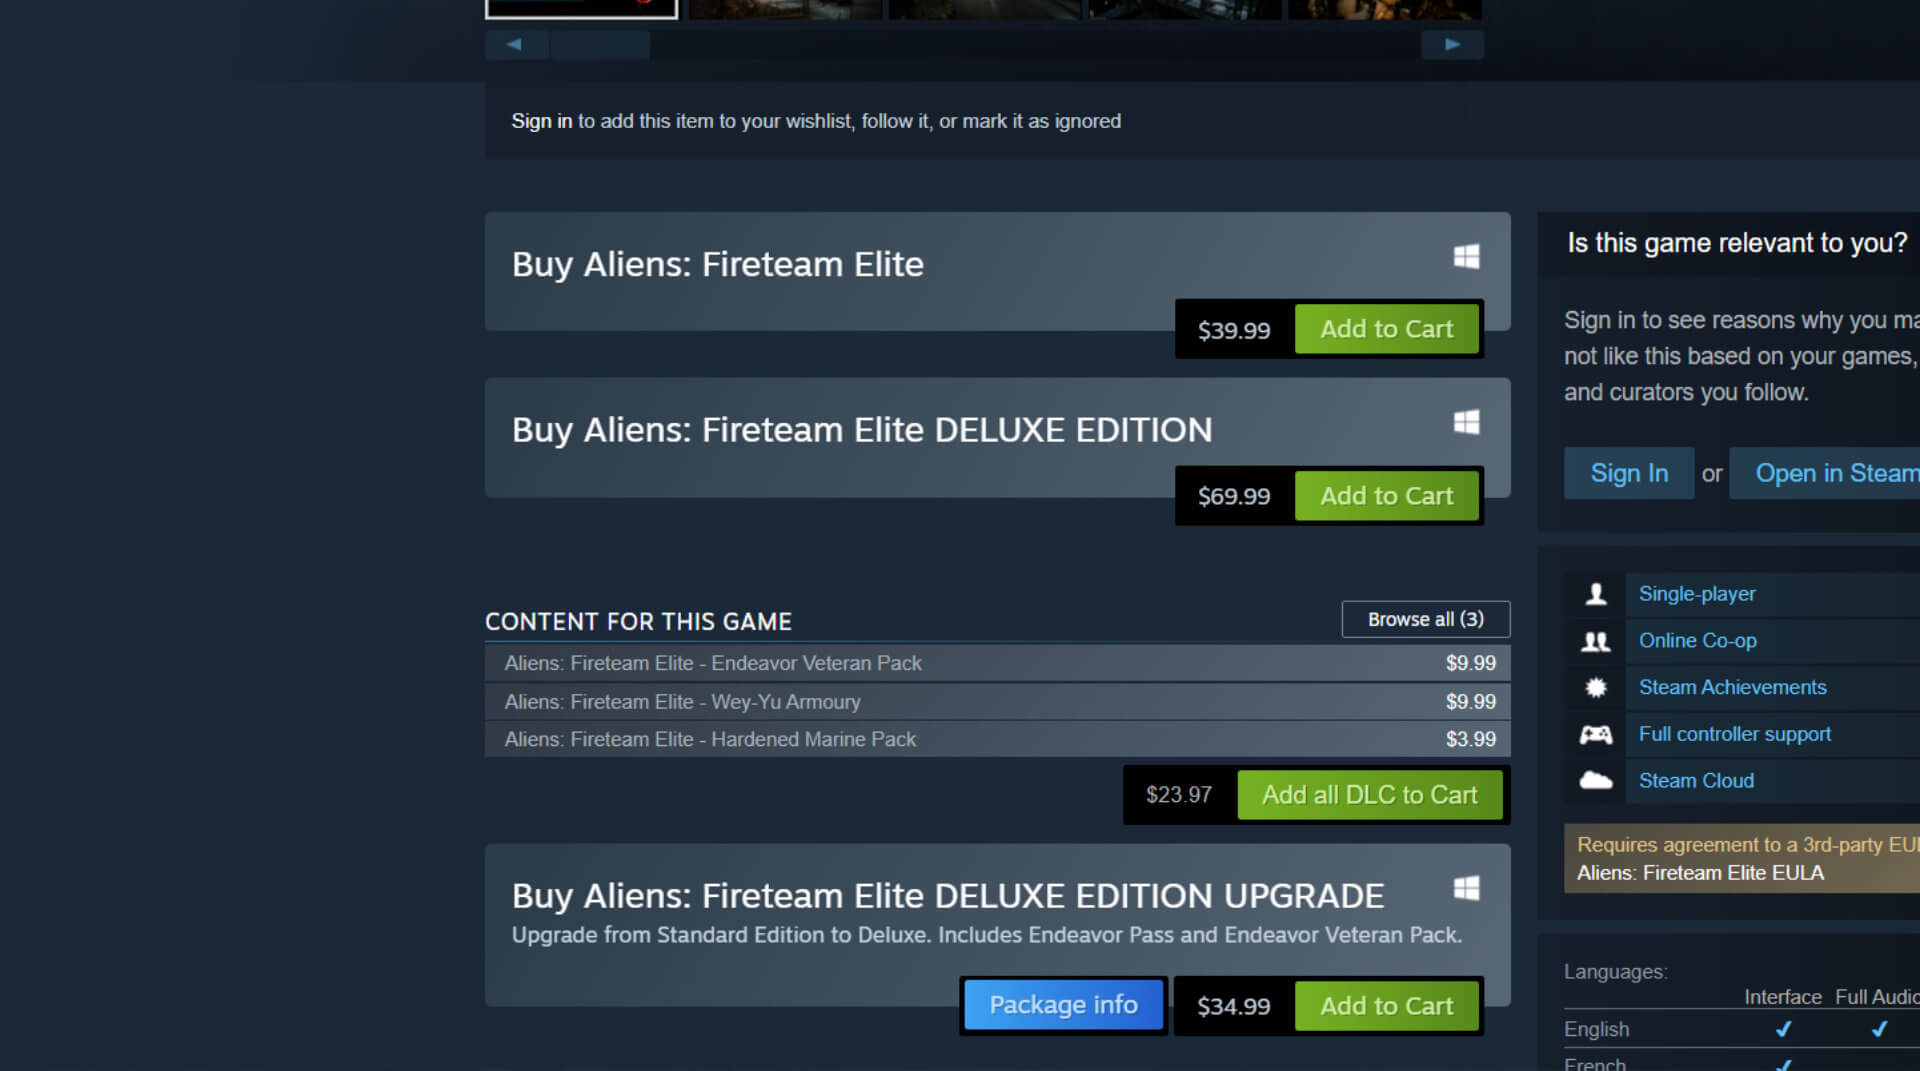Click the Full controller support gamepad icon
This screenshot has width=1920, height=1071.
point(1596,735)
